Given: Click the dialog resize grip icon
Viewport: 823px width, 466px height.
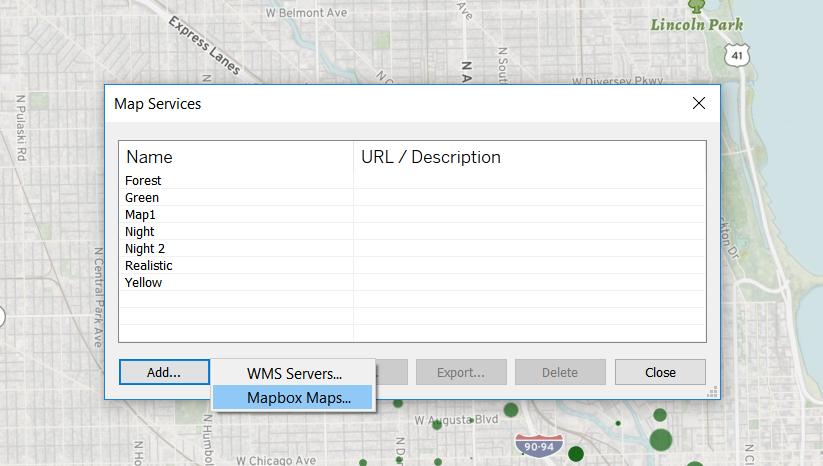Looking at the screenshot, I should pyautogui.click(x=712, y=392).
